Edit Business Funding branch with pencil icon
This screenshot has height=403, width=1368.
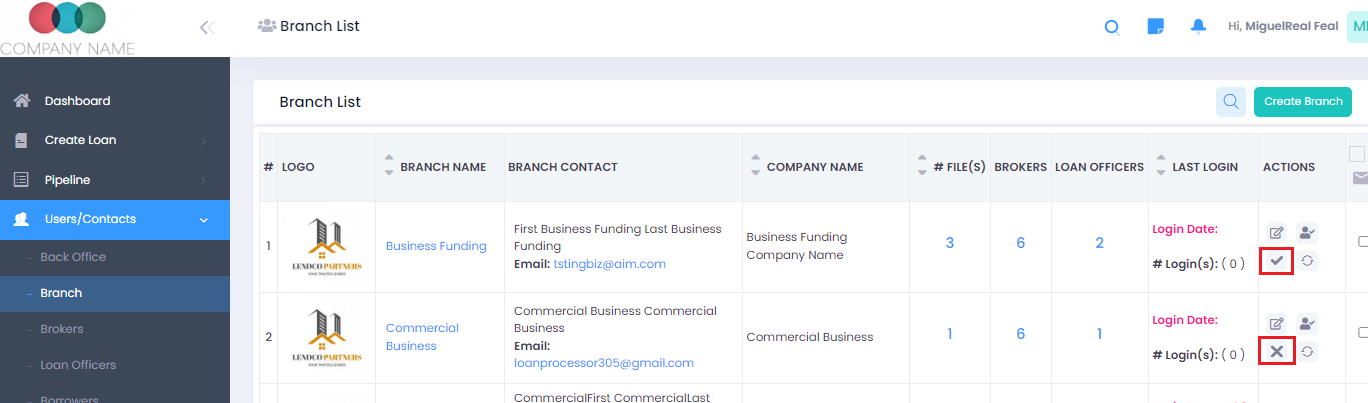1276,233
